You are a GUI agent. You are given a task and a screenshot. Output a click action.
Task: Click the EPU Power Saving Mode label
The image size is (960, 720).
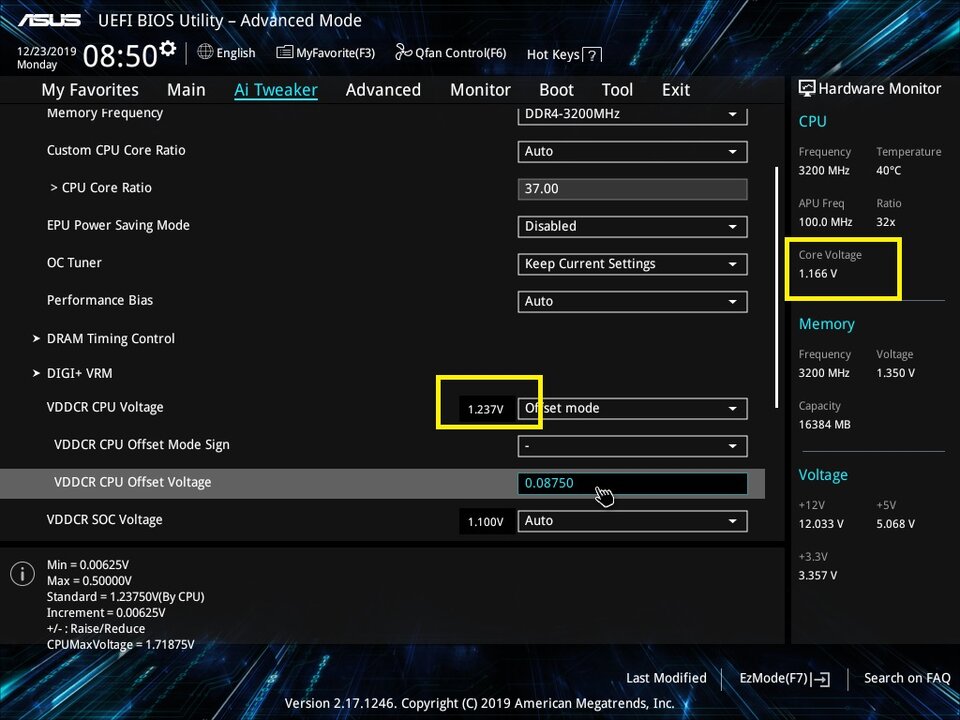[118, 225]
